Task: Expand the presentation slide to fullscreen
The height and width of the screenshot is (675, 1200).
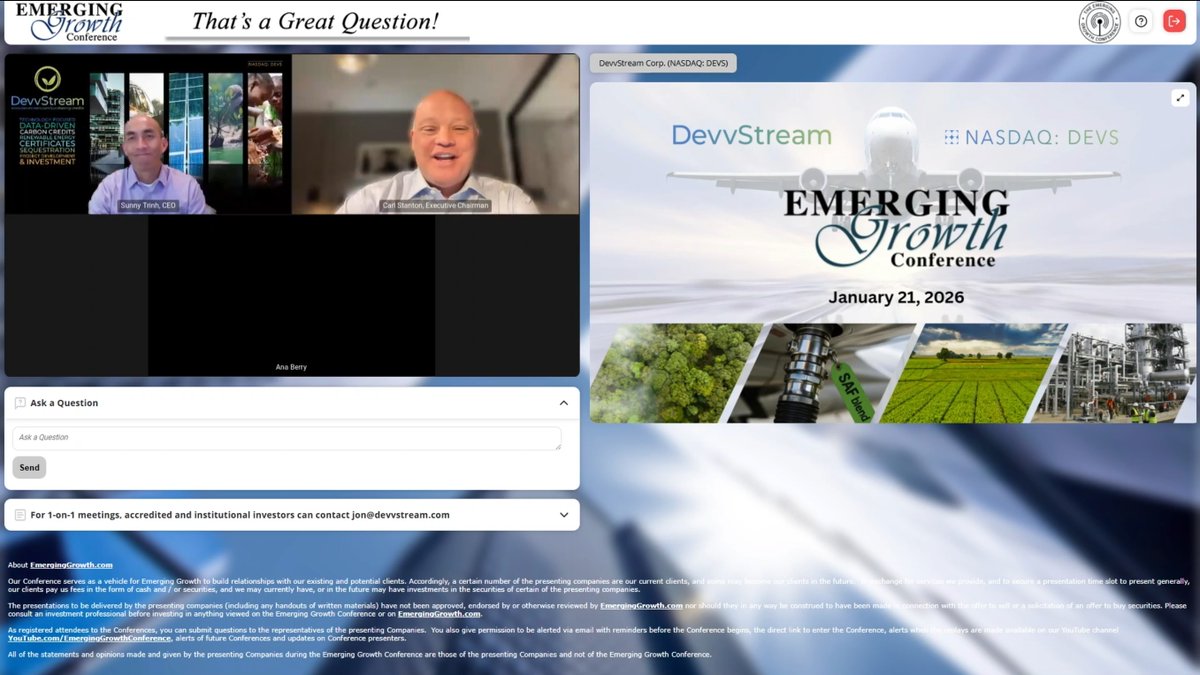Action: [x=1181, y=97]
